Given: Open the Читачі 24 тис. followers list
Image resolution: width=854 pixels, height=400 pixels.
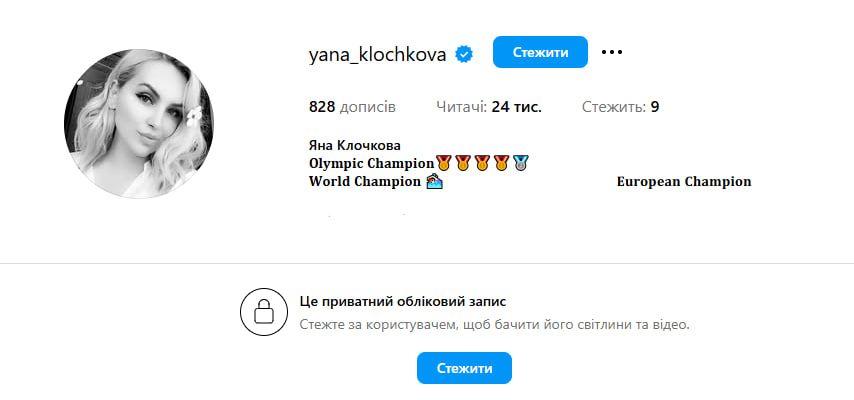Looking at the screenshot, I should click(489, 107).
